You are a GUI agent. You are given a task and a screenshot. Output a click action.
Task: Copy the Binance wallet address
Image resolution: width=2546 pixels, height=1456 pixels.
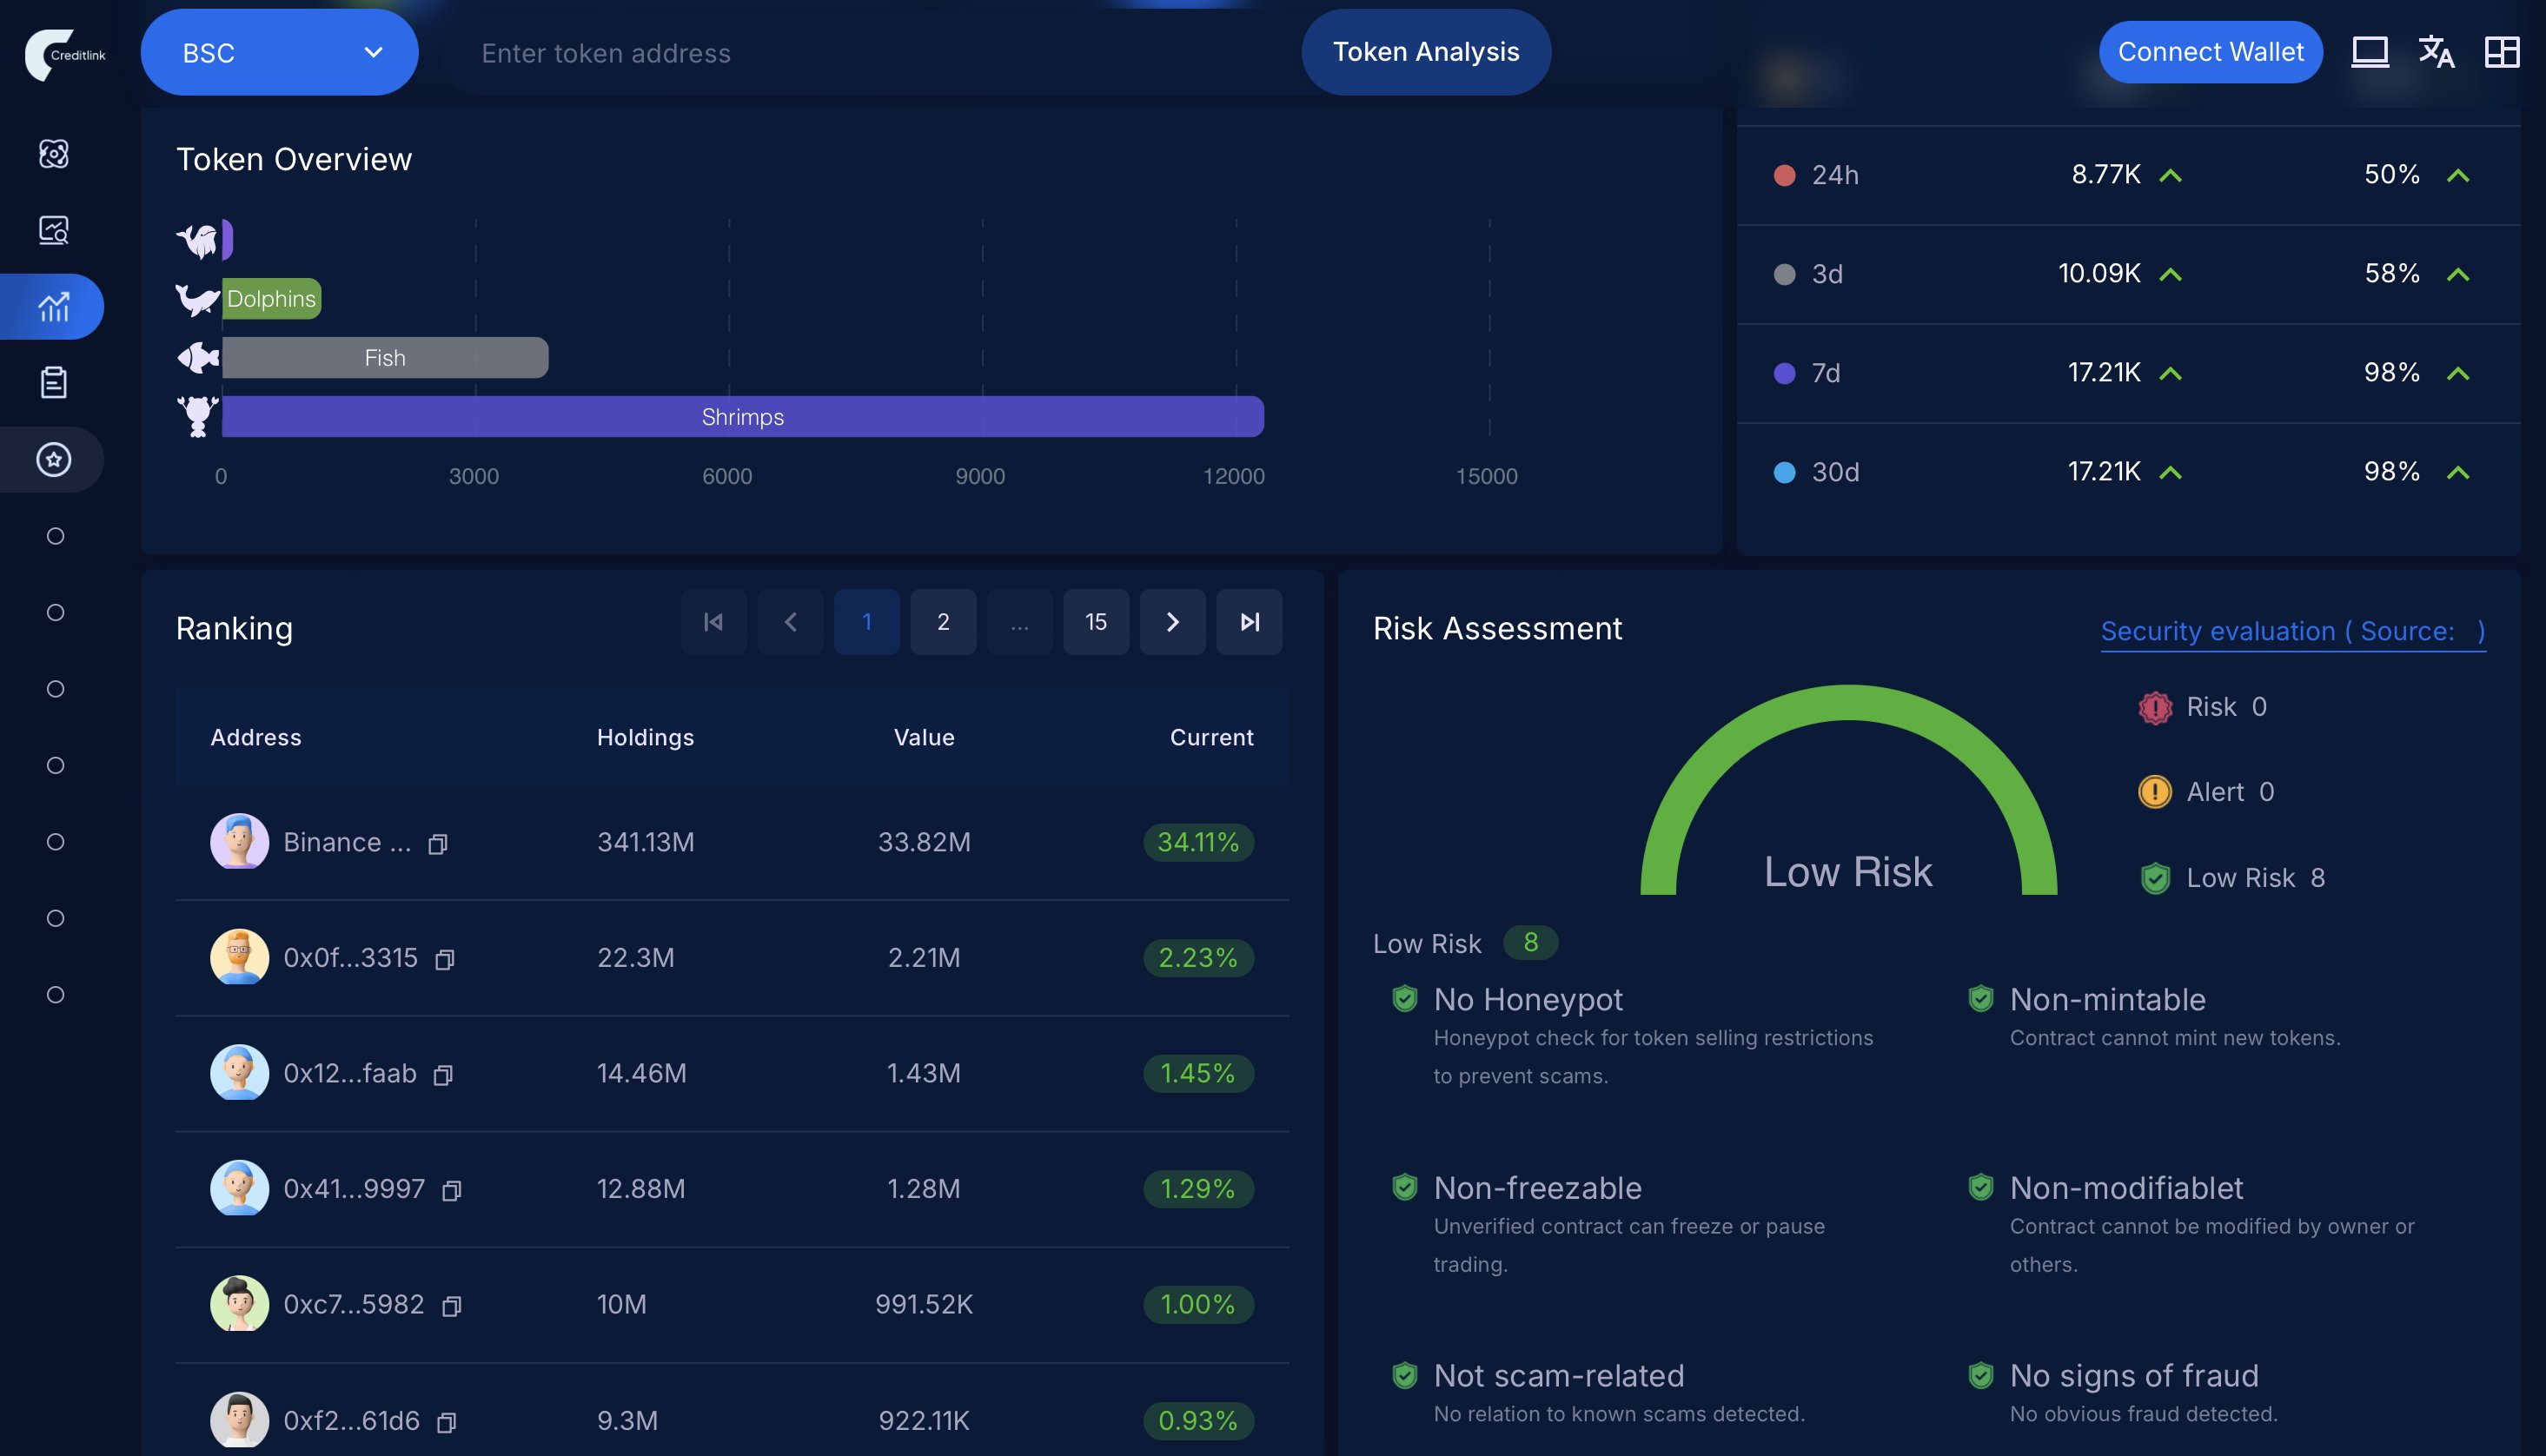click(437, 844)
